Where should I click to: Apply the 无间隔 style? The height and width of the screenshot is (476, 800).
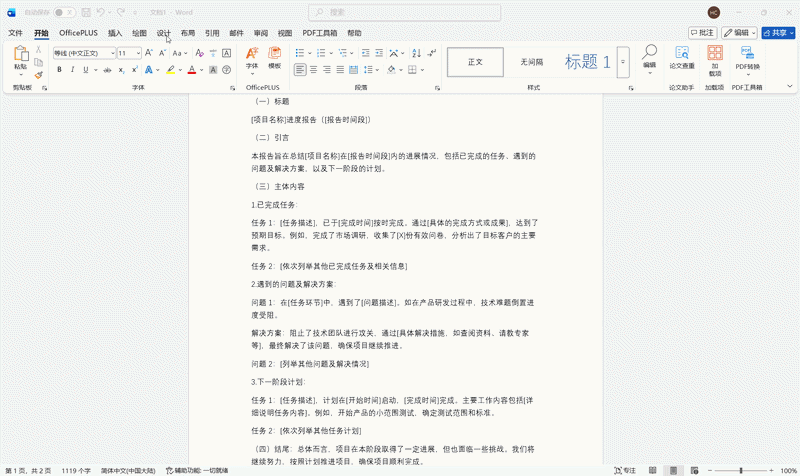[x=532, y=62]
